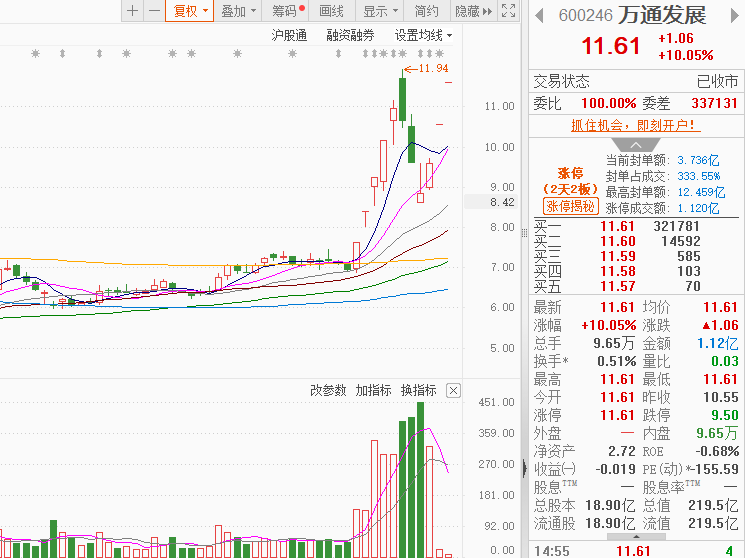Expand the 显示 display dropdown
Image resolution: width=745 pixels, height=558 pixels.
(x=380, y=10)
